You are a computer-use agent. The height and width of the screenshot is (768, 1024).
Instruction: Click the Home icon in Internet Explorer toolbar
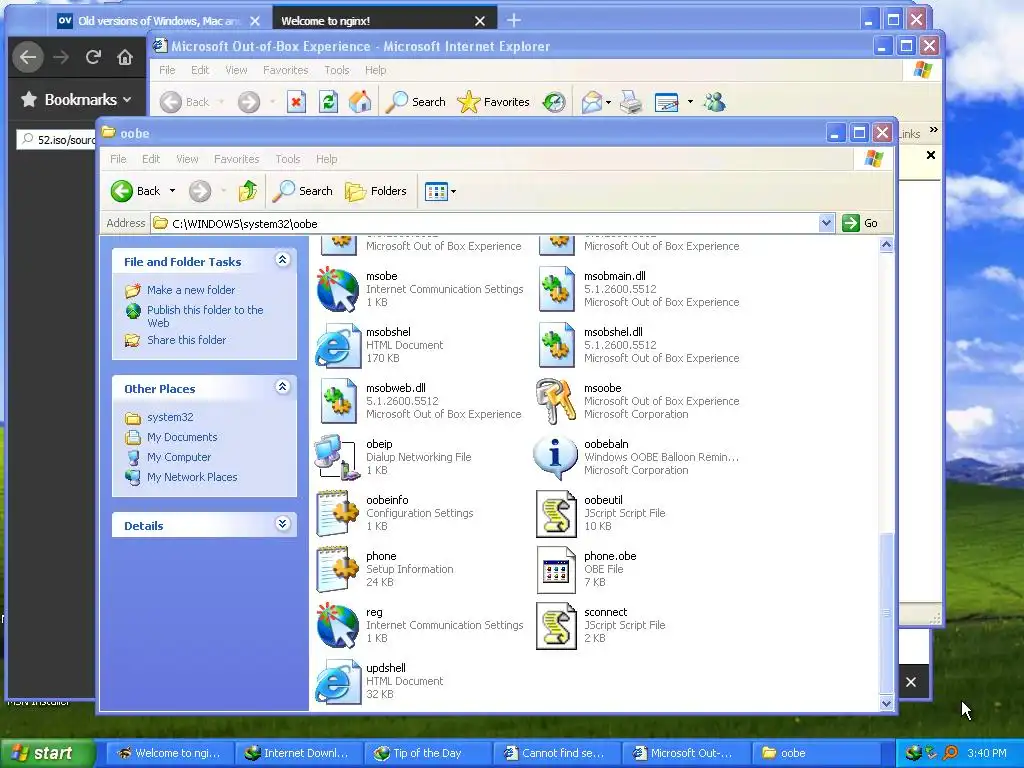pyautogui.click(x=360, y=102)
